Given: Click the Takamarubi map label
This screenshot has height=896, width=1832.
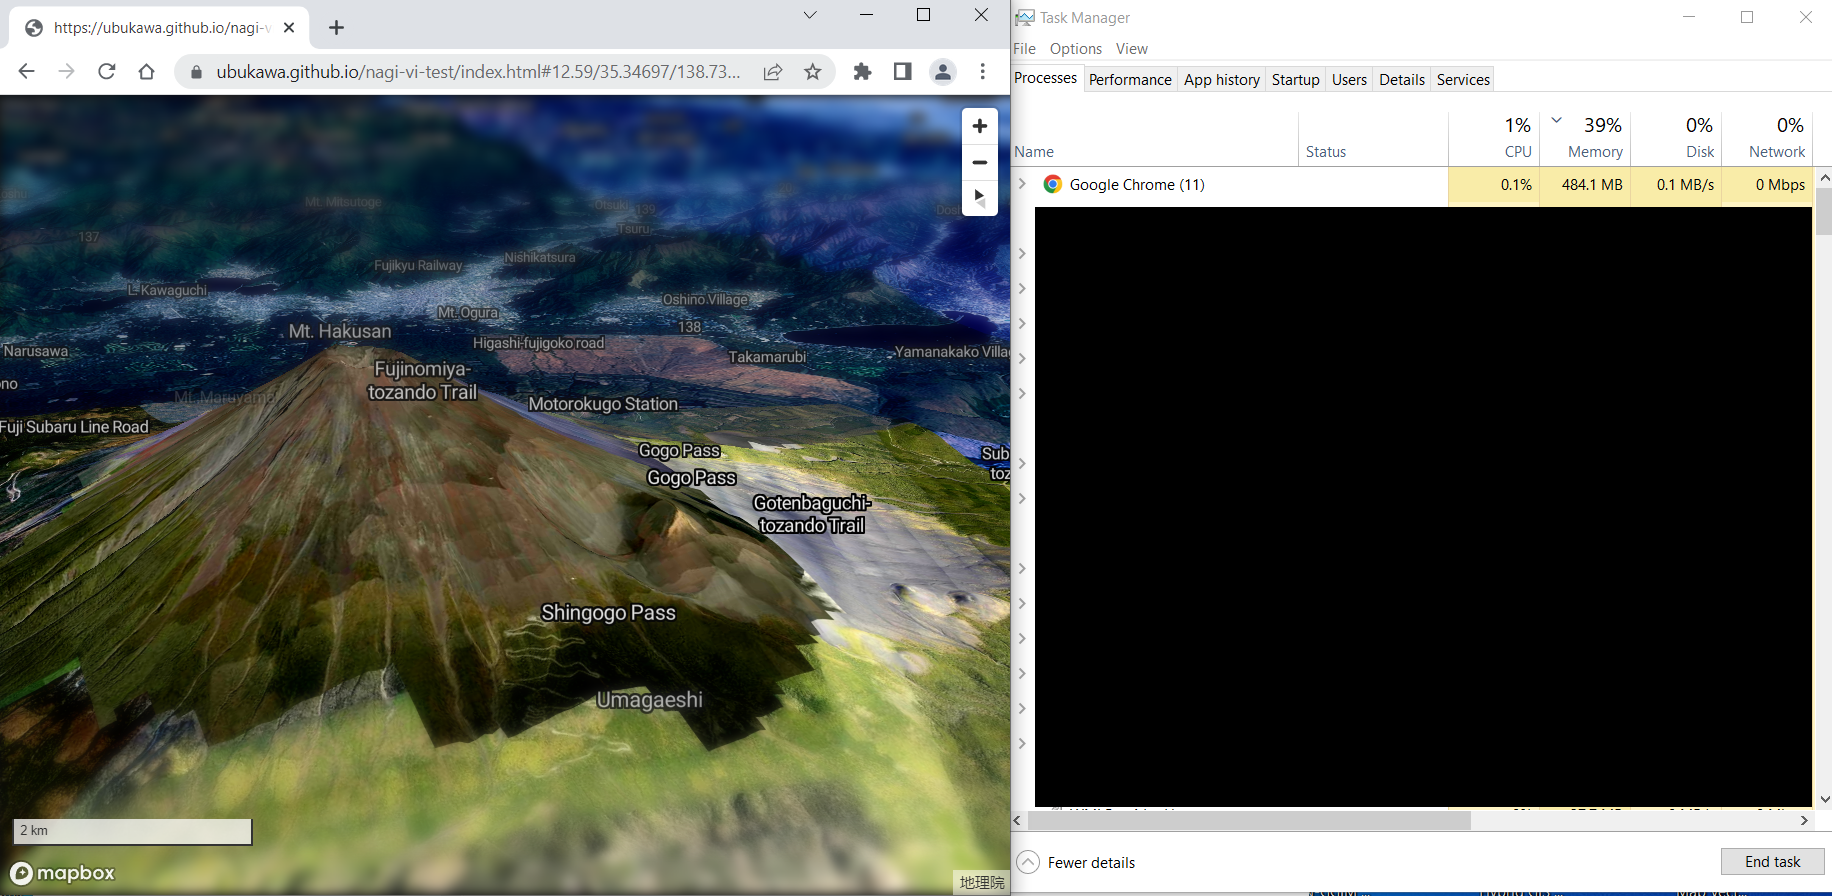Looking at the screenshot, I should point(767,357).
